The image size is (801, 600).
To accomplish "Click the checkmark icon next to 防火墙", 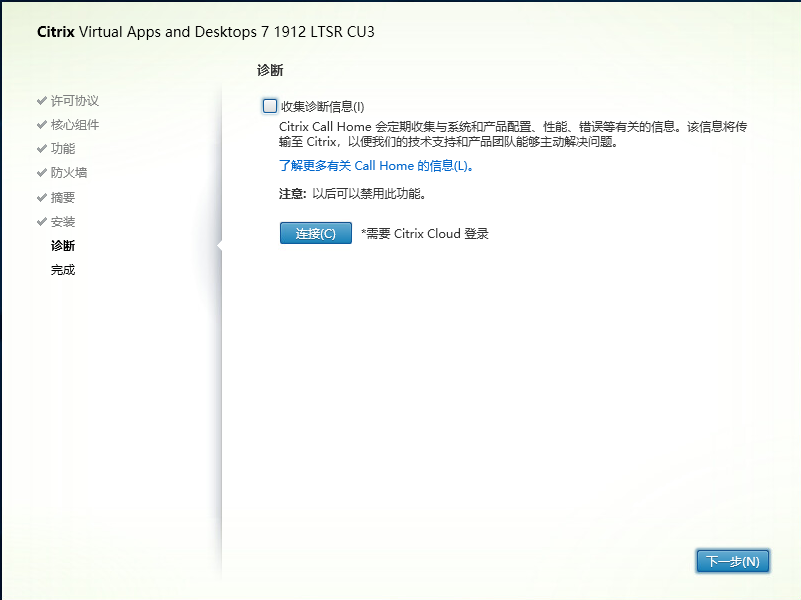I will point(42,173).
